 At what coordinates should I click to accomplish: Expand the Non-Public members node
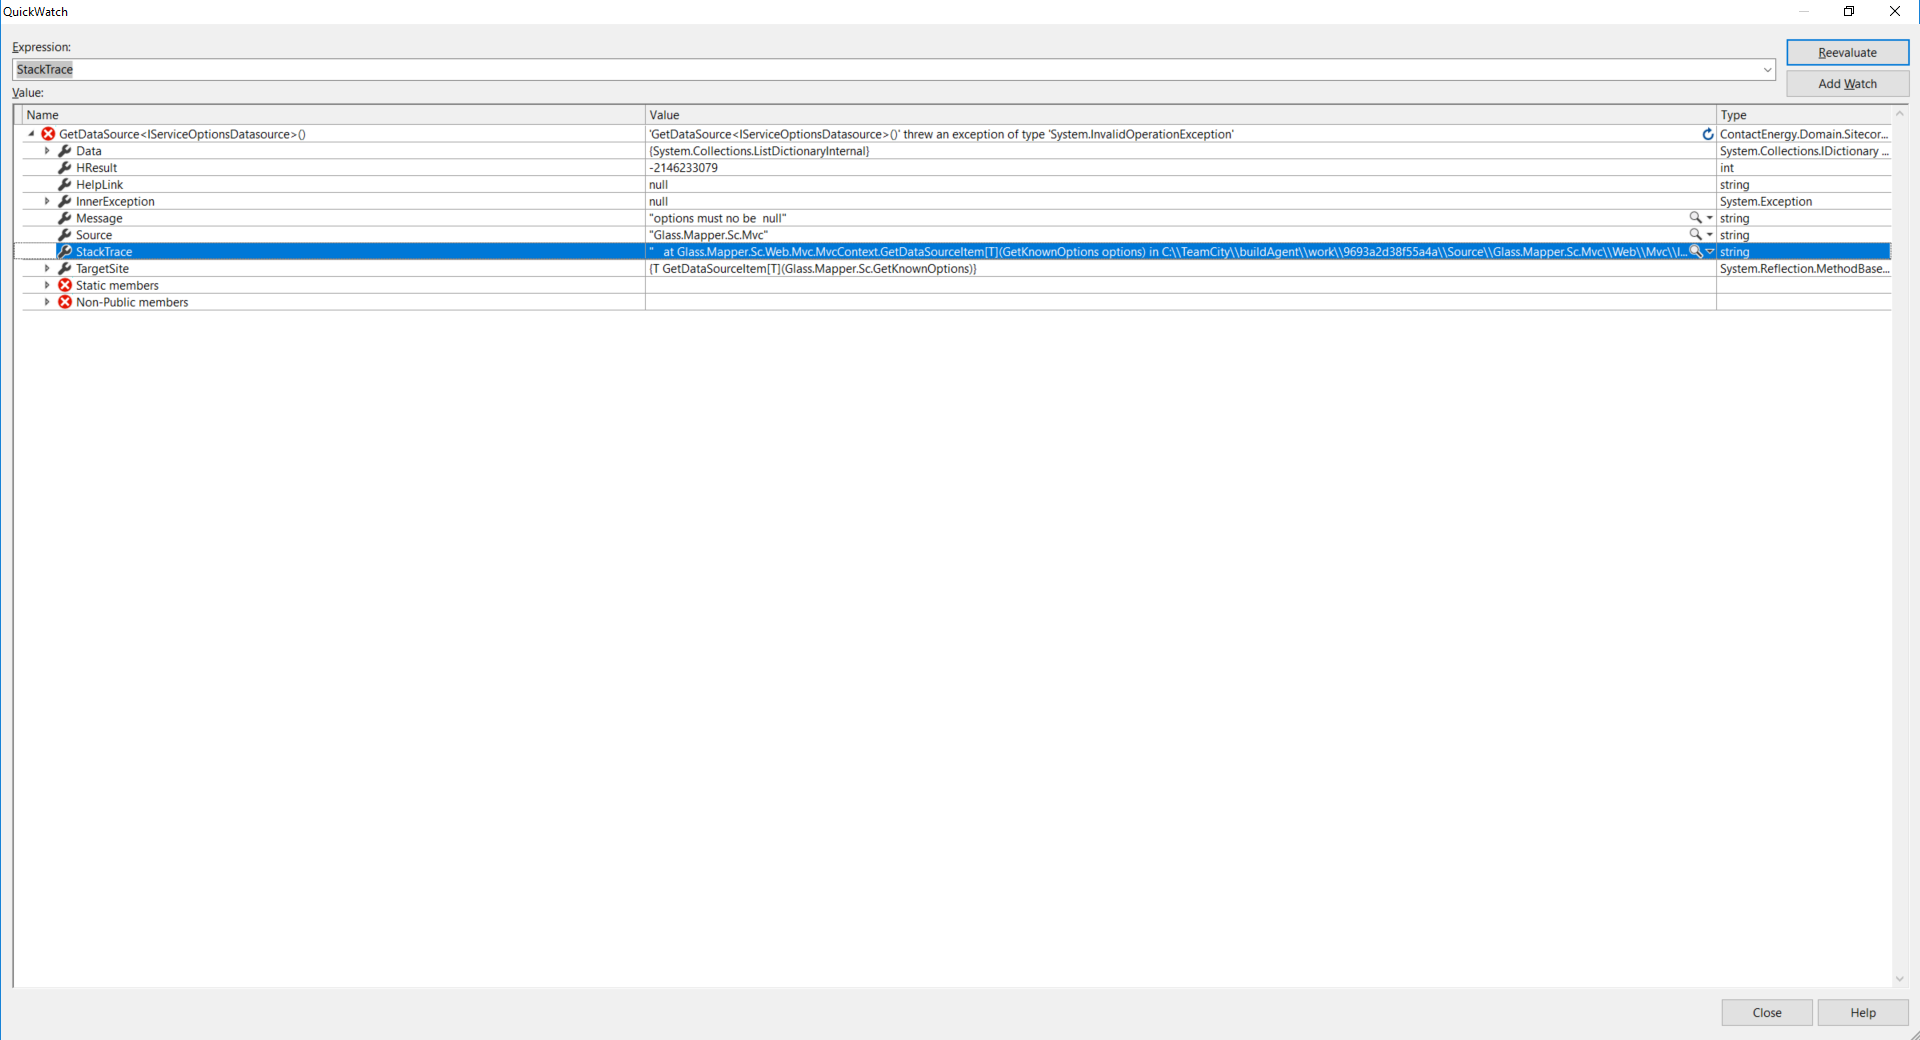(x=47, y=302)
